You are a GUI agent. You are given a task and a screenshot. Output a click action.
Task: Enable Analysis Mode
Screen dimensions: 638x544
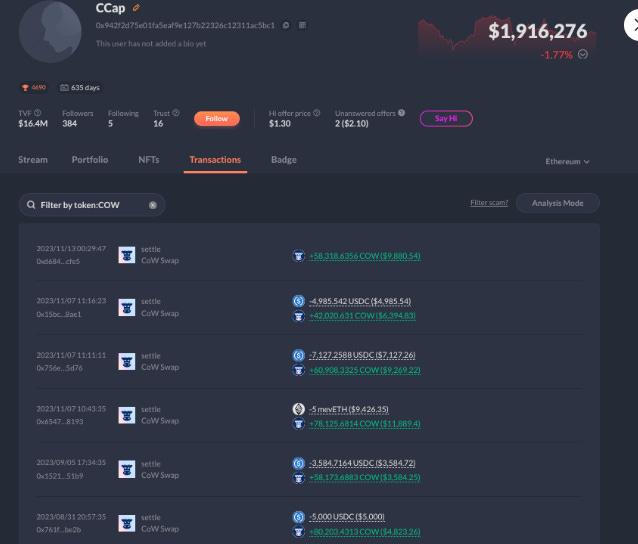tap(557, 203)
